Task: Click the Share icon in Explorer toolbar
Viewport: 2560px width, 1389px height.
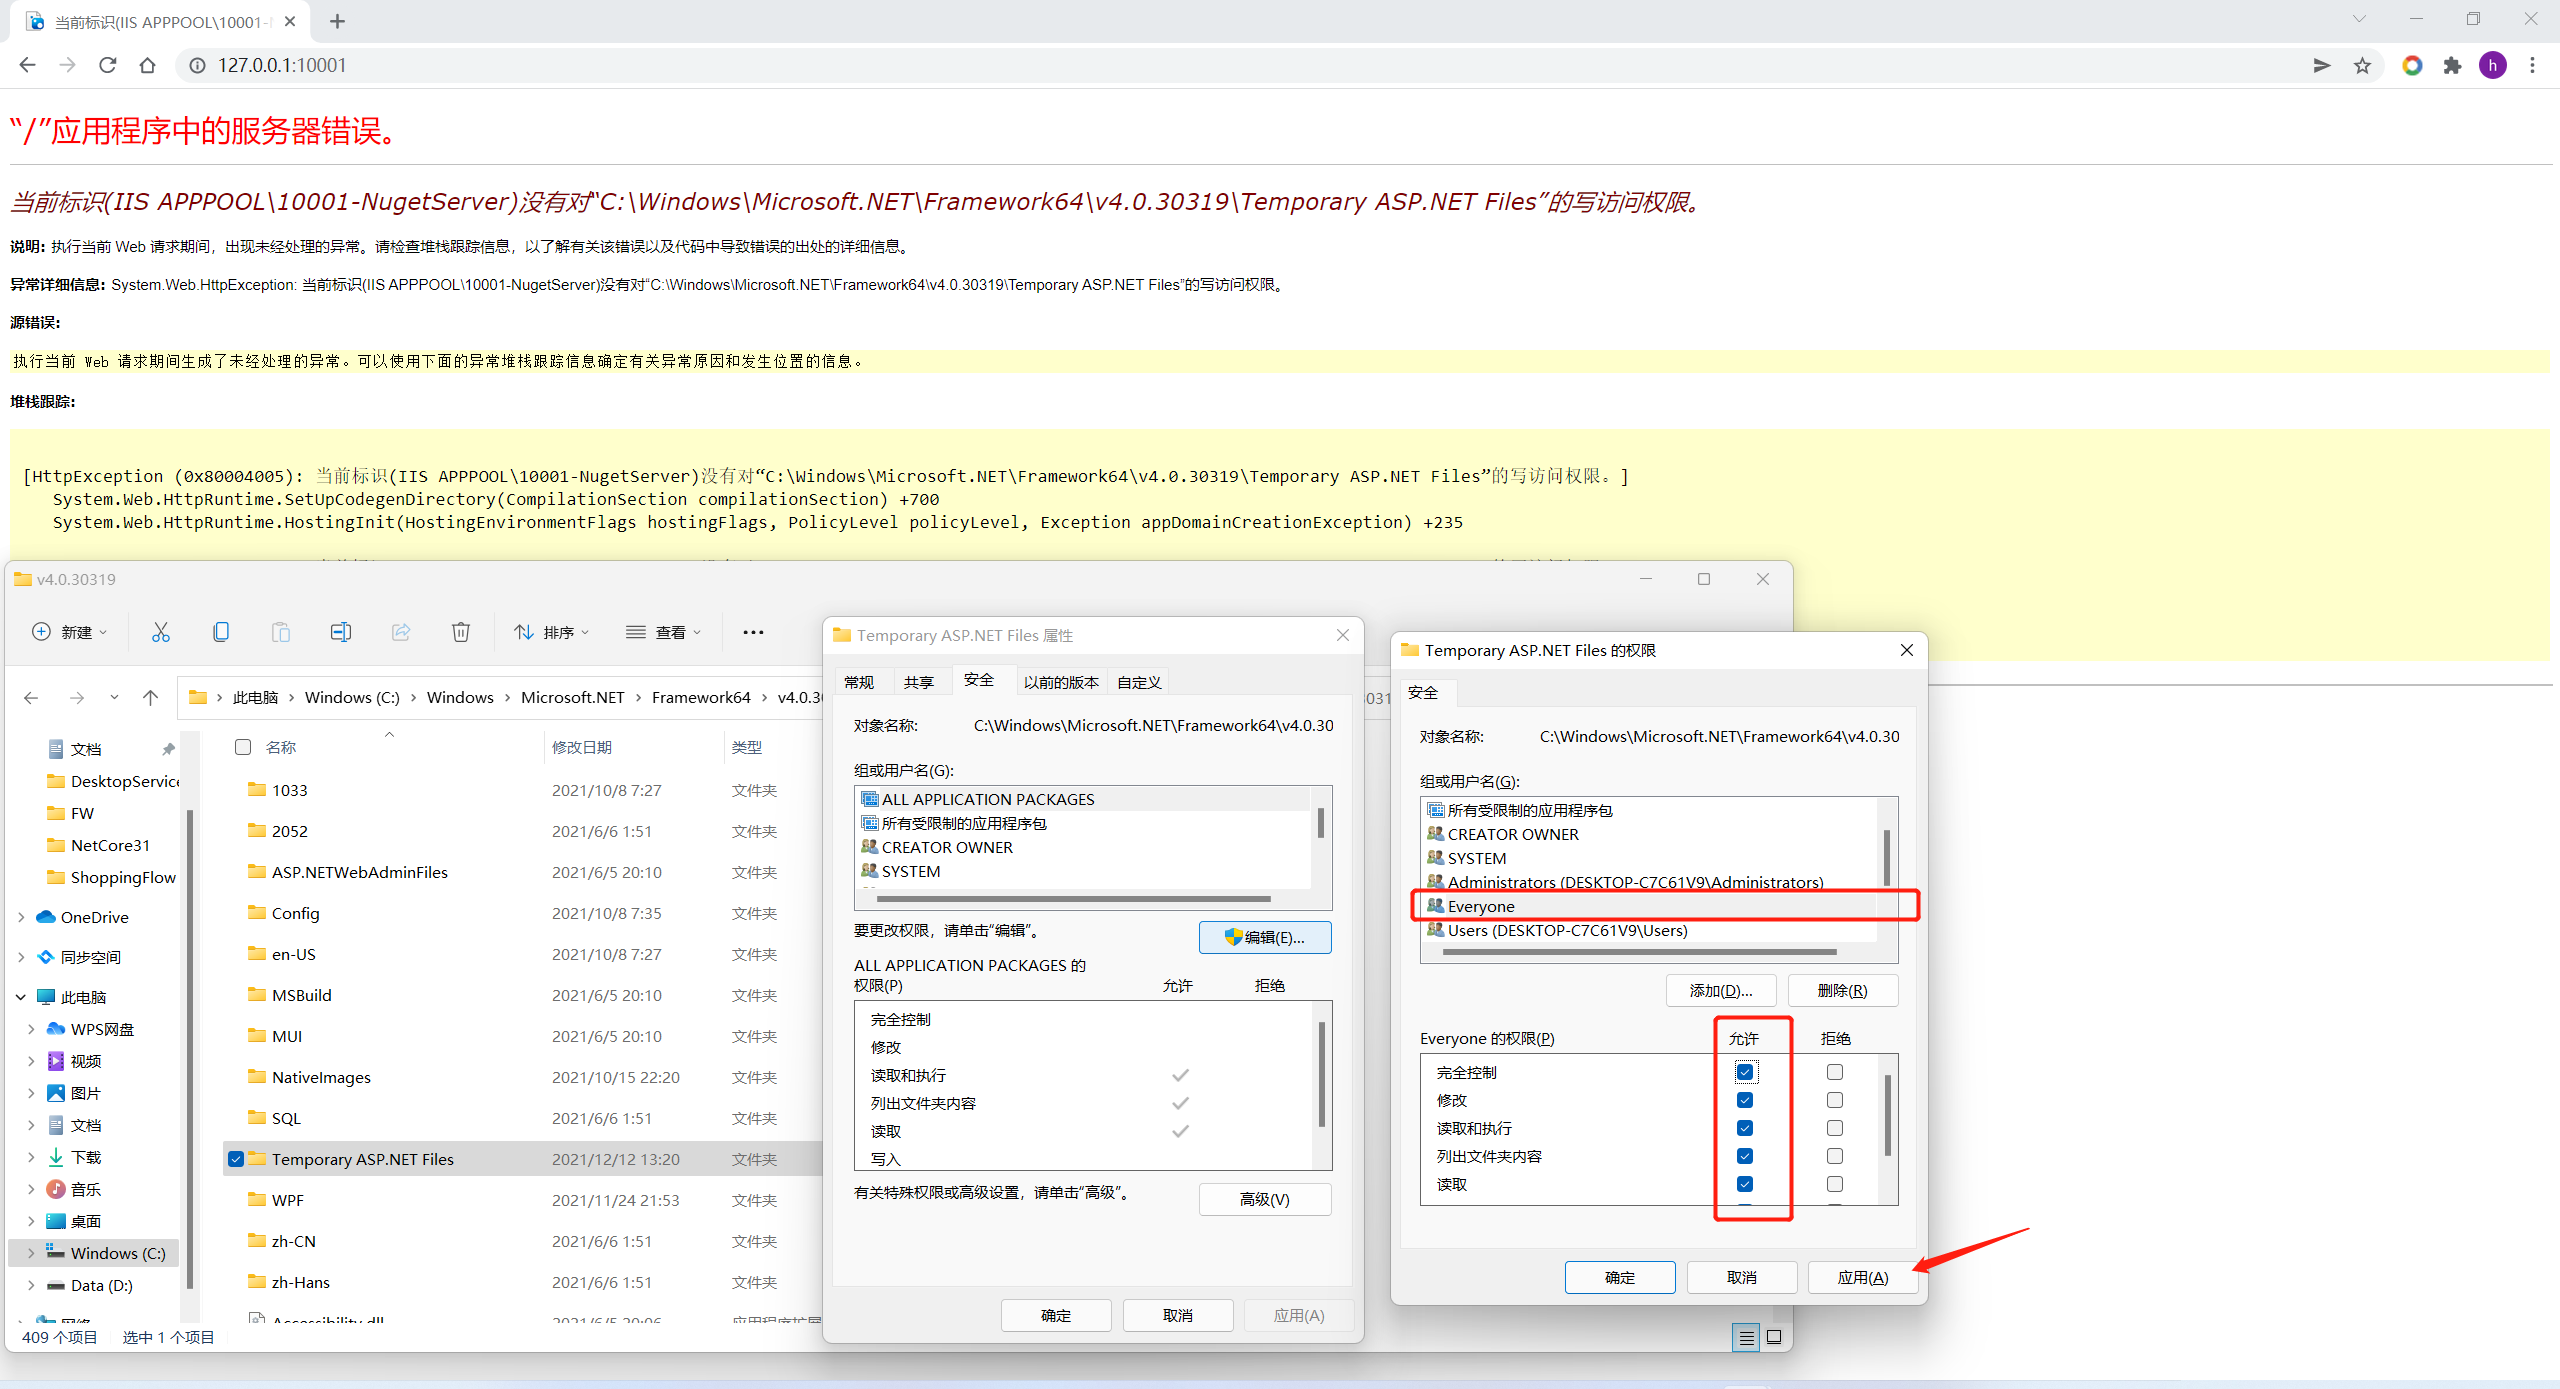Action: [x=401, y=632]
